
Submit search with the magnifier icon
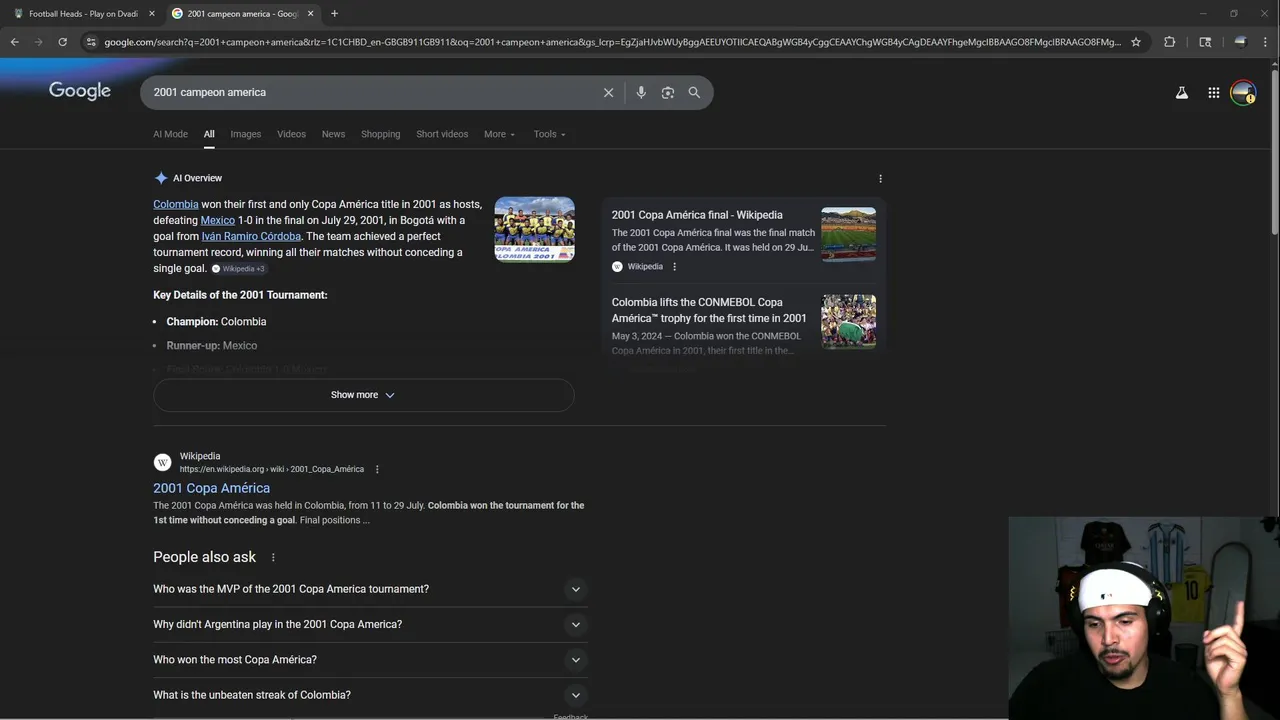(x=694, y=92)
